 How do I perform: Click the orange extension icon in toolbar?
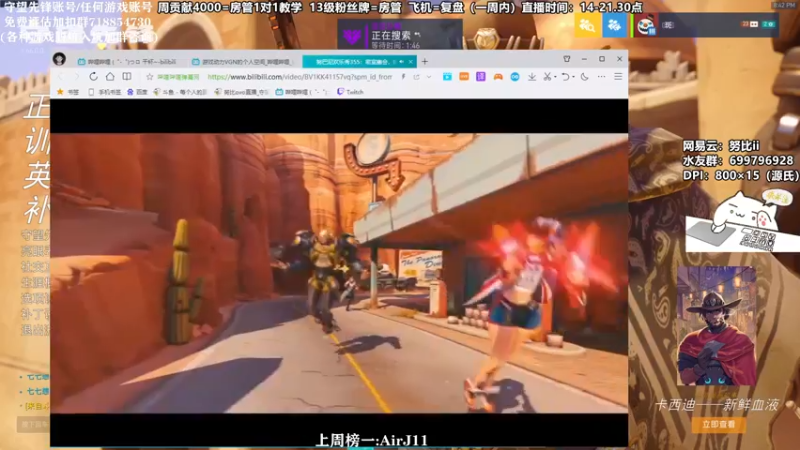(x=464, y=77)
